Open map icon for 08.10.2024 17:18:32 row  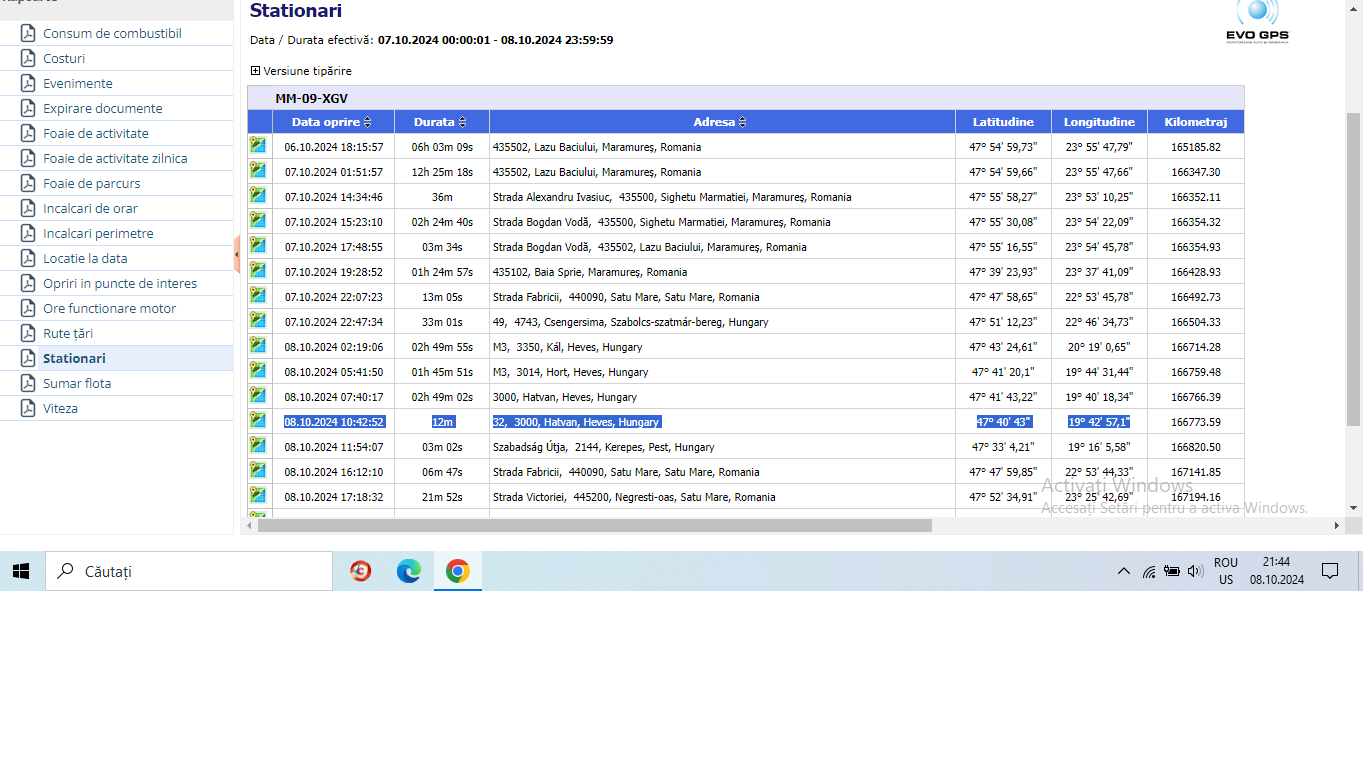point(258,495)
